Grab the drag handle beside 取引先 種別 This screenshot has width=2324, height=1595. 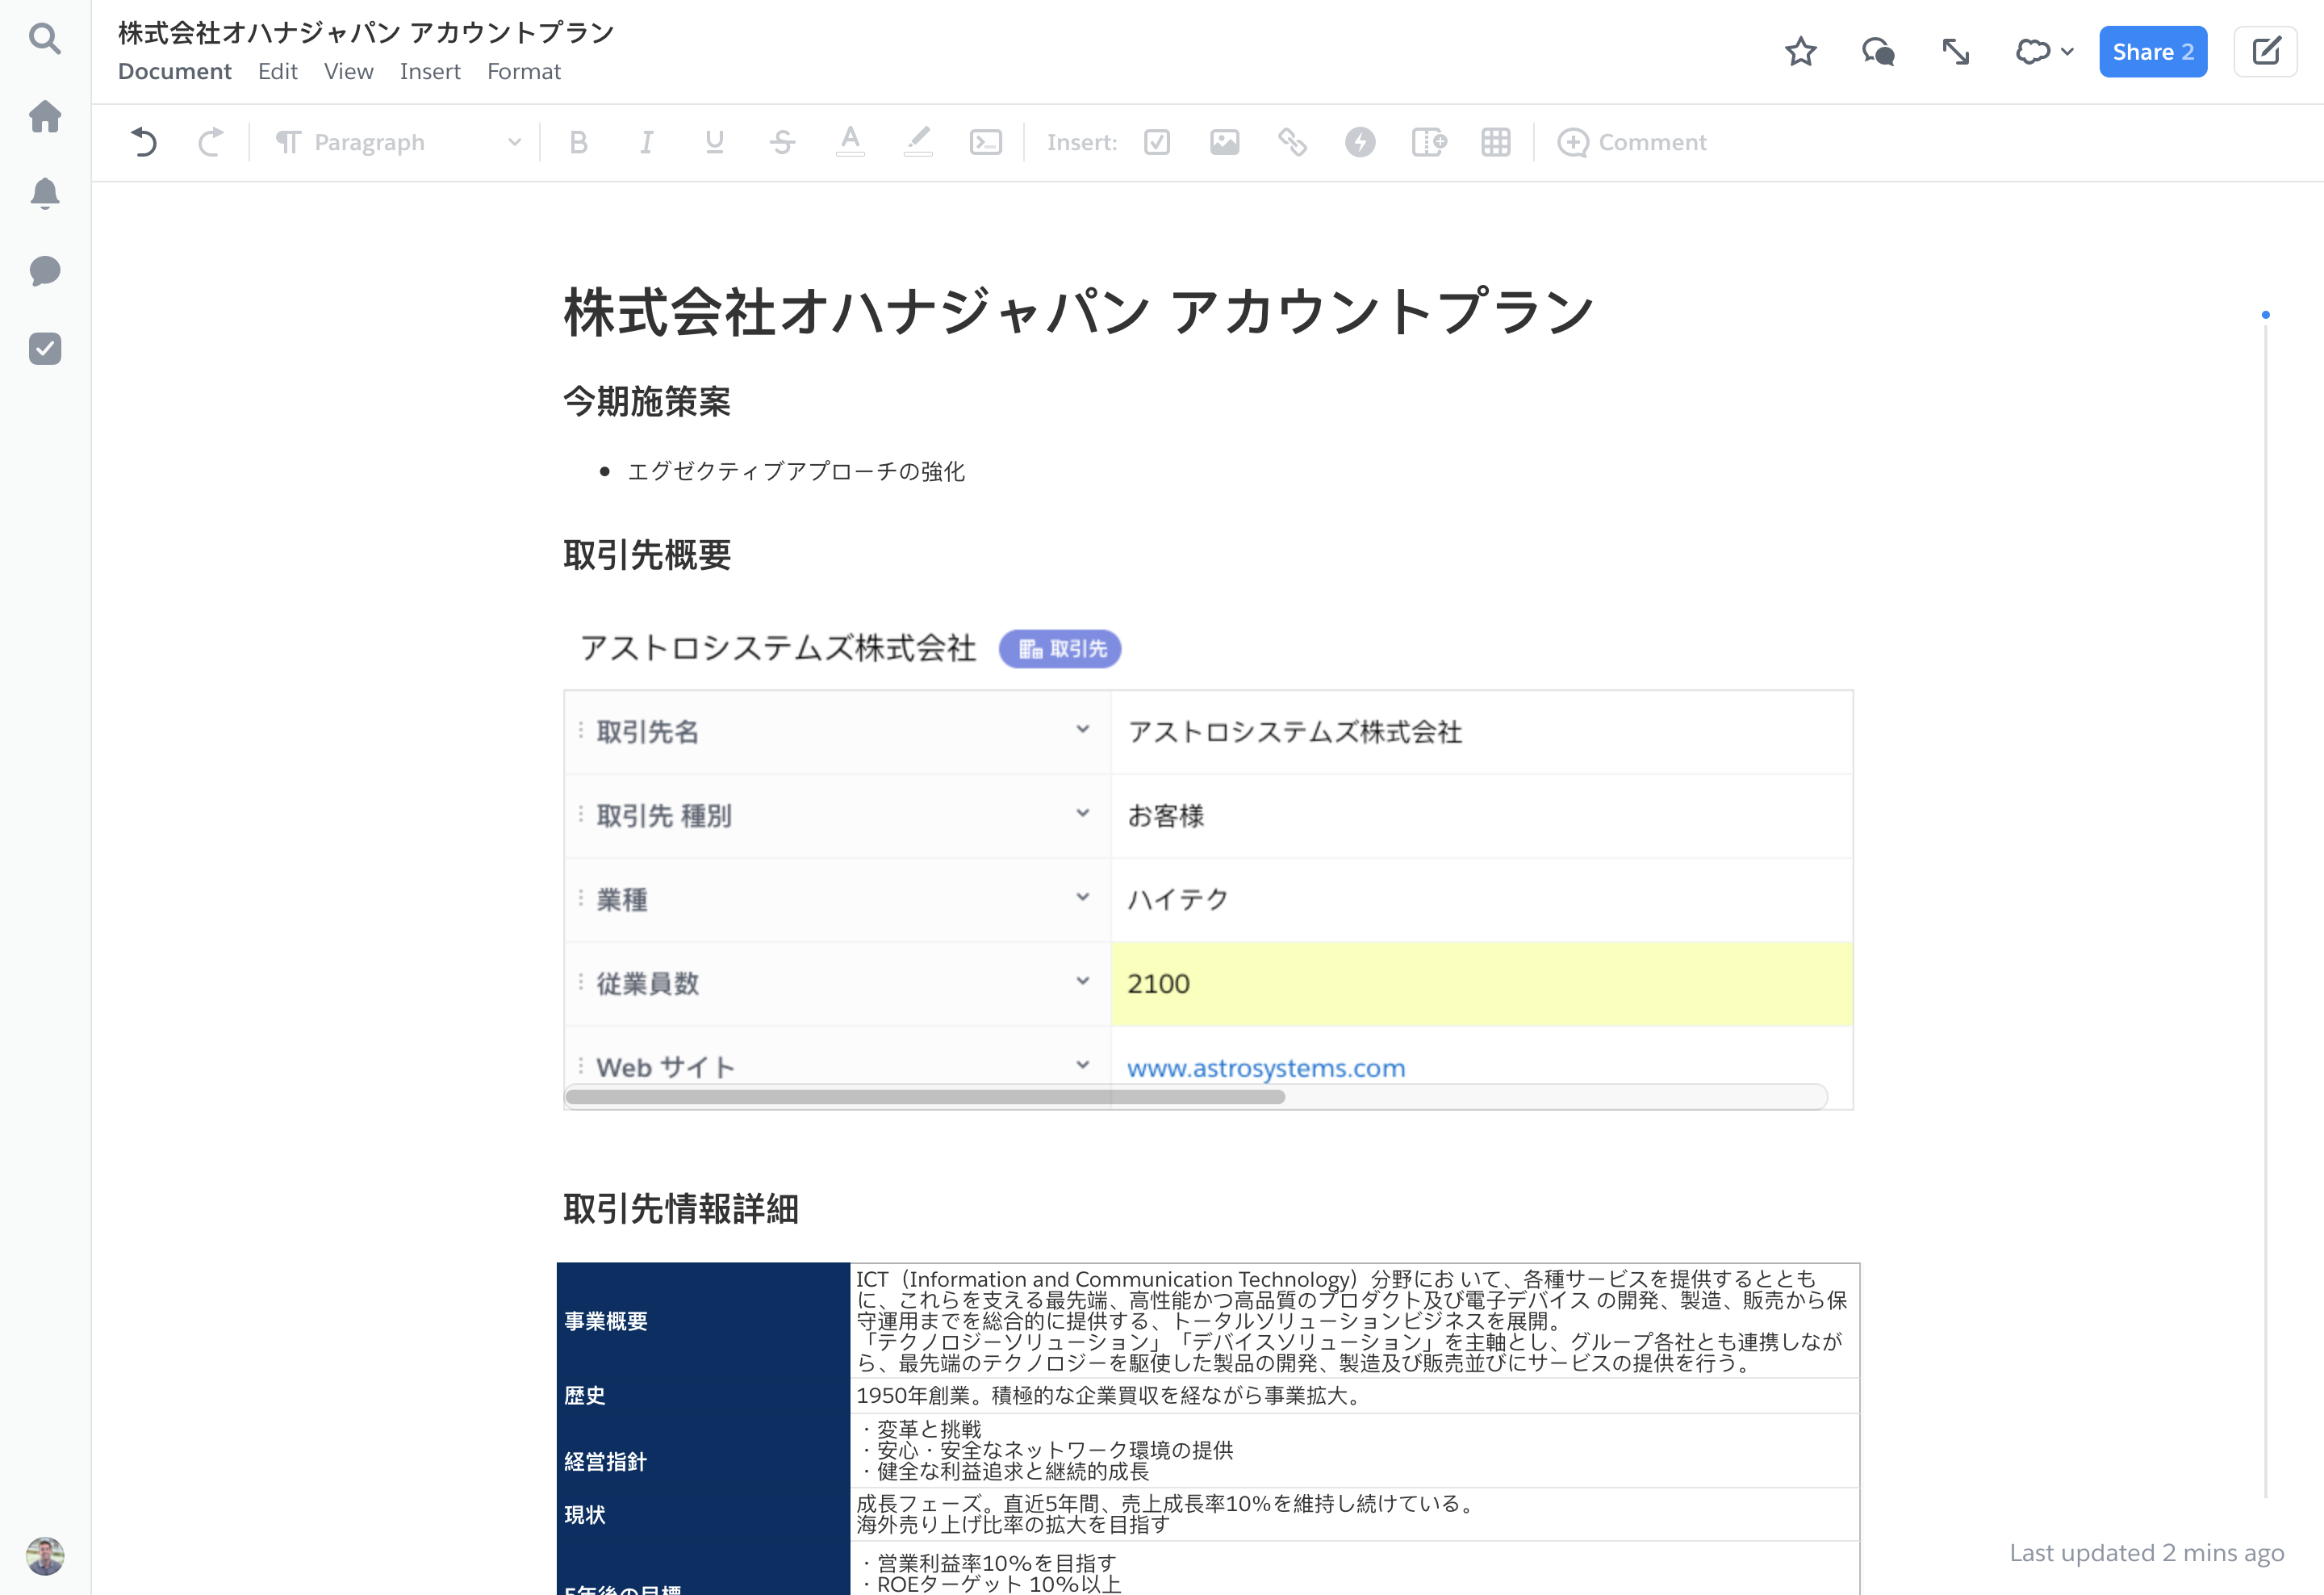click(x=581, y=815)
